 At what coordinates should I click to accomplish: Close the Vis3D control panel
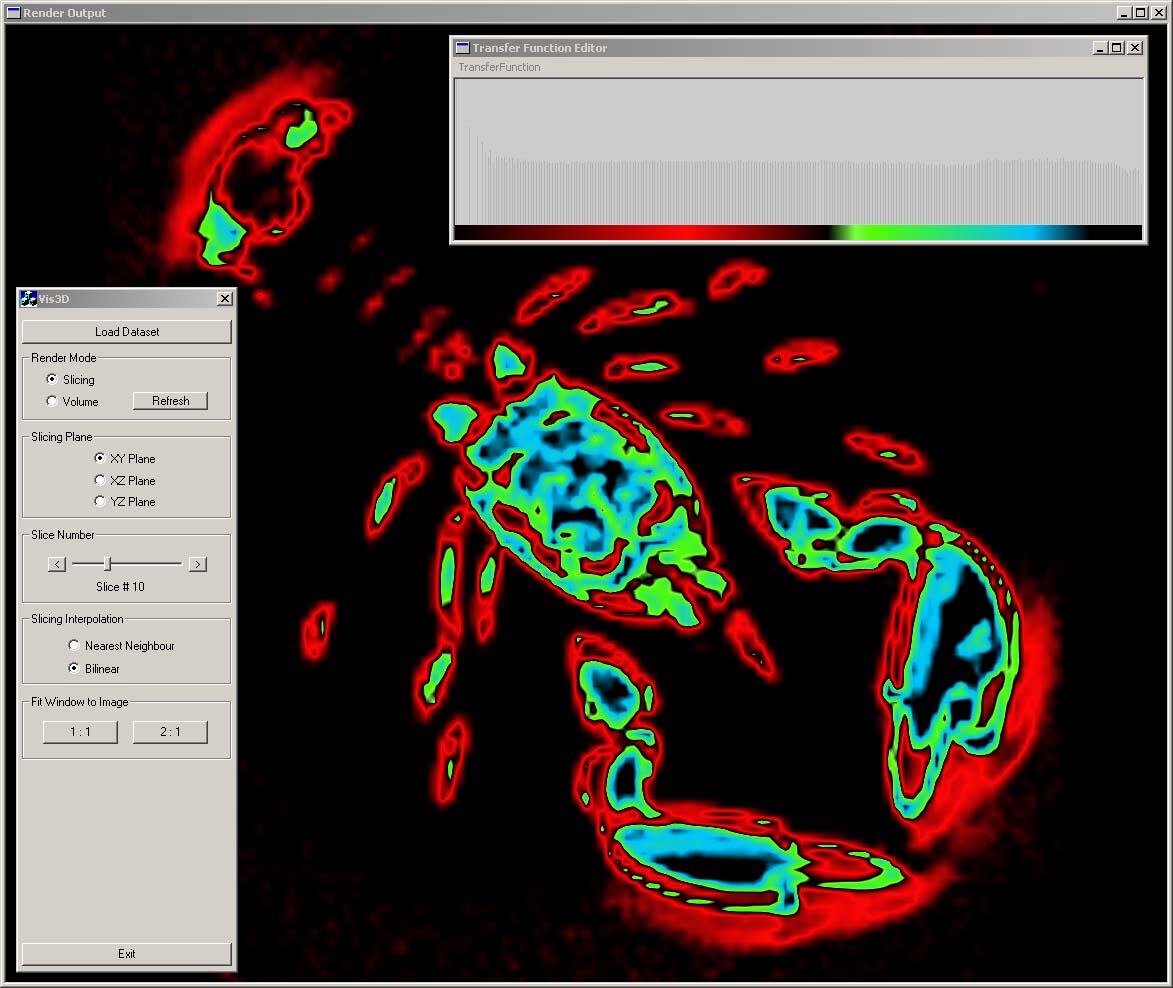point(225,298)
